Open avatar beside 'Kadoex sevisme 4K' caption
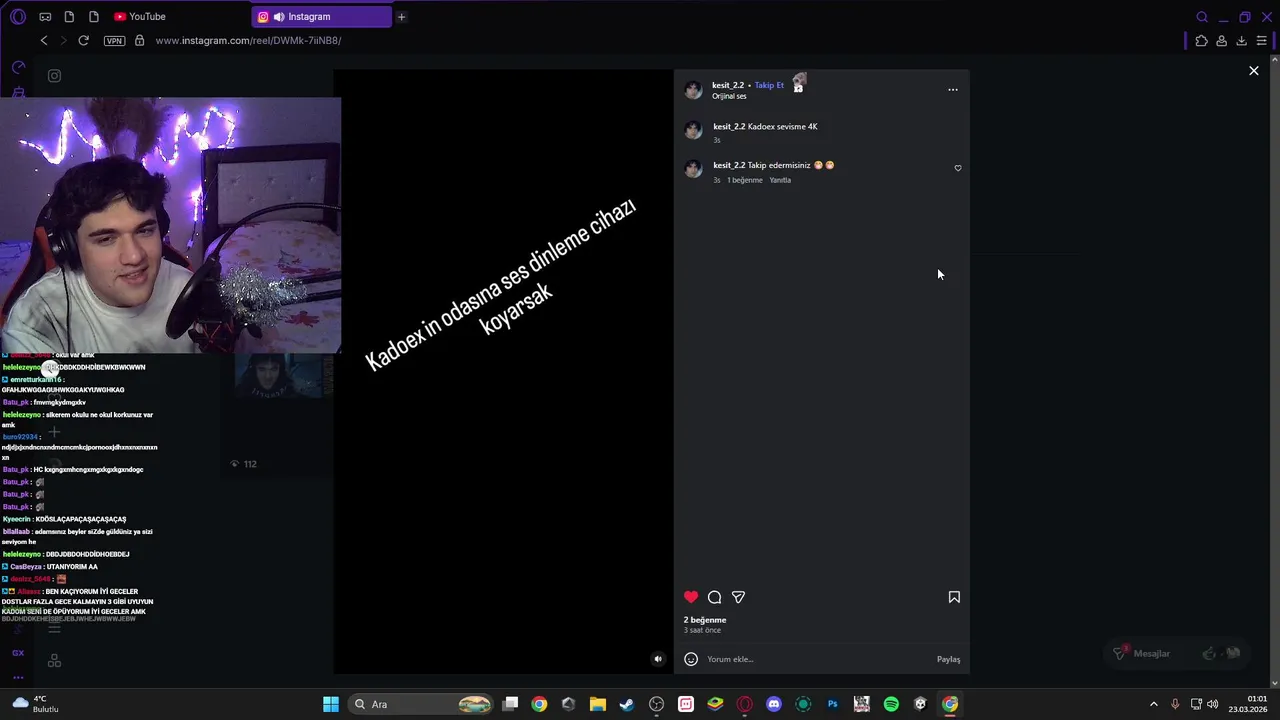 [x=693, y=130]
